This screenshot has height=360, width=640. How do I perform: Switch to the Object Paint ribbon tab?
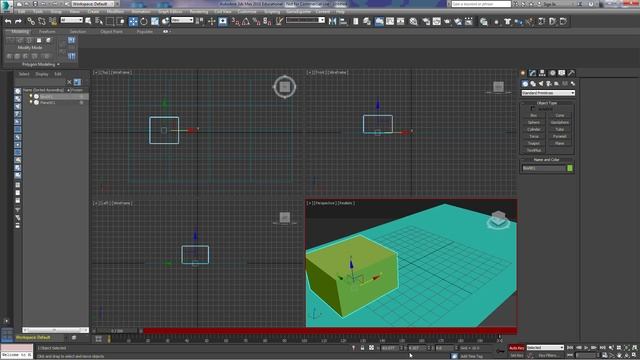pos(111,31)
